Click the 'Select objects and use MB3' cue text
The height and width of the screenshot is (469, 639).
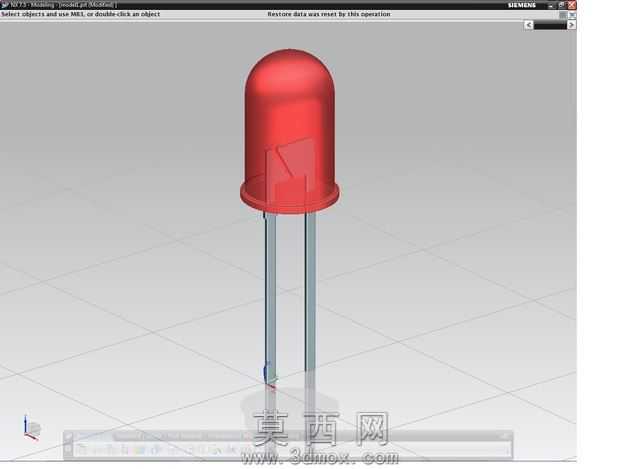click(81, 14)
